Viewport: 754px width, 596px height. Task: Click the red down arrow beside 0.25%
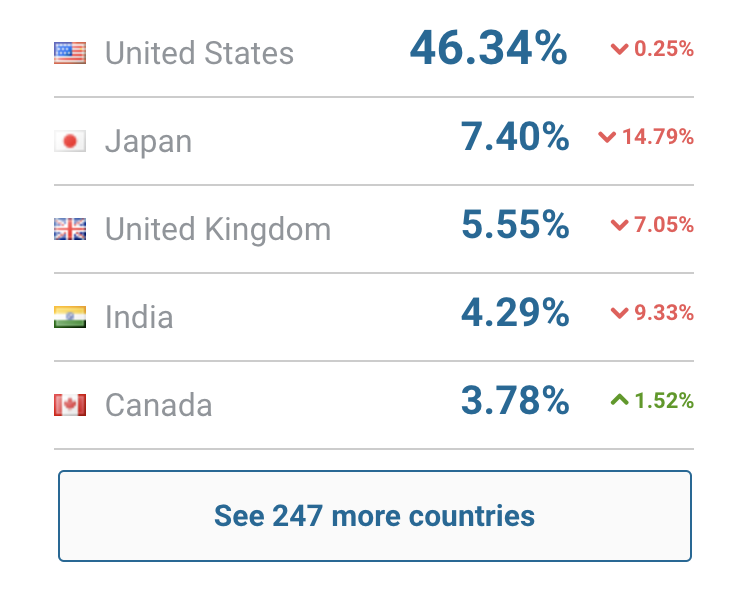(619, 49)
